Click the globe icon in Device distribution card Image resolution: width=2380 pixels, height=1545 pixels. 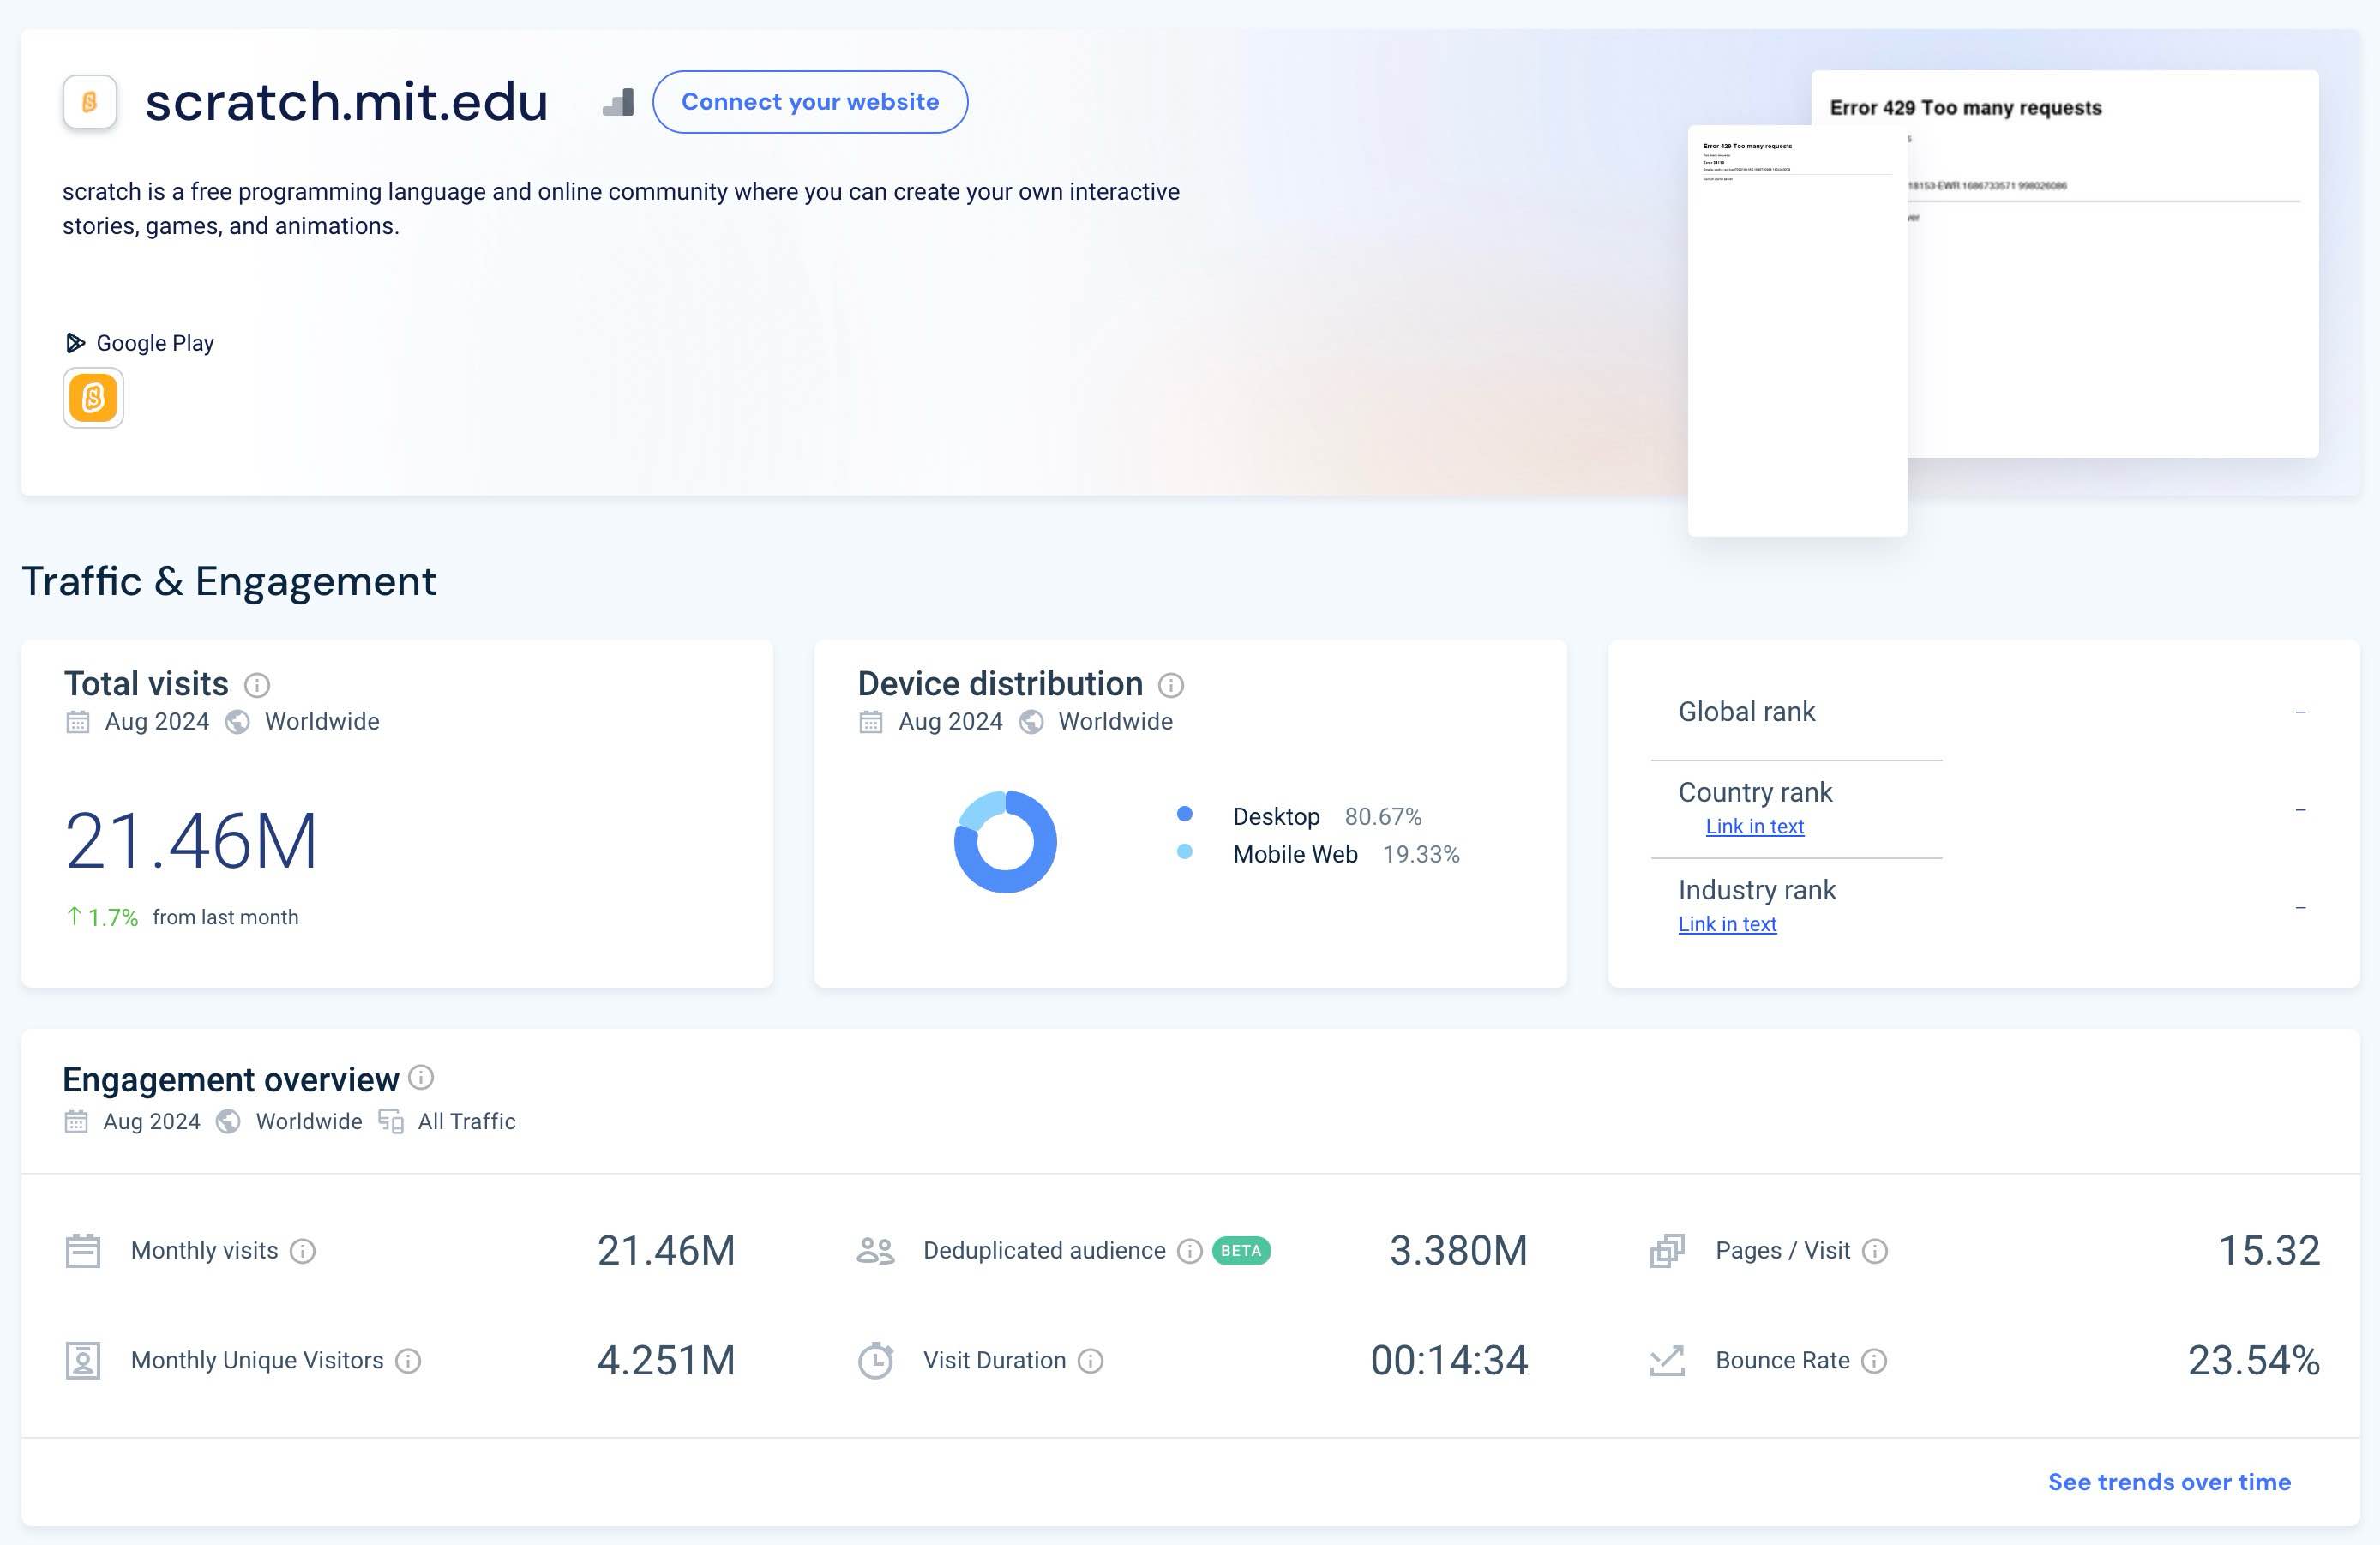pos(1031,722)
